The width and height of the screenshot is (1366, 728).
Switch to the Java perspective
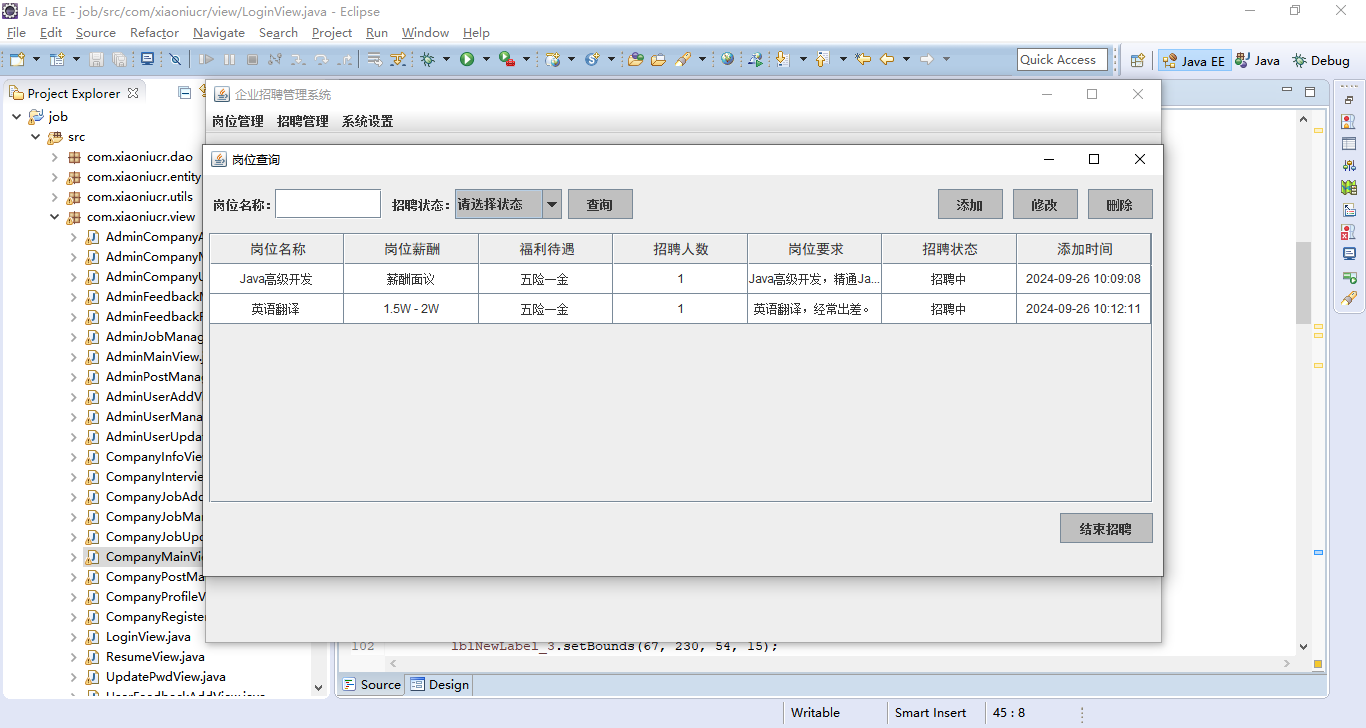(1258, 61)
